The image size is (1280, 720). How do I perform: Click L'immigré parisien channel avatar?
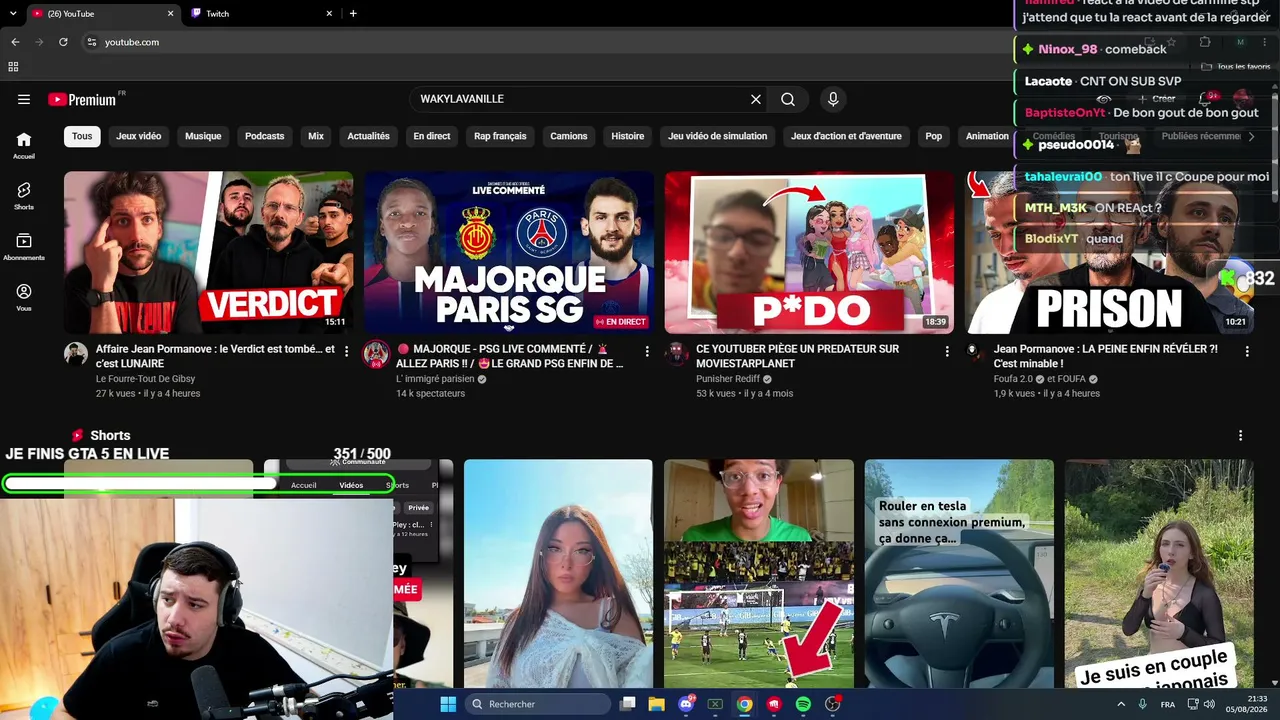point(376,353)
